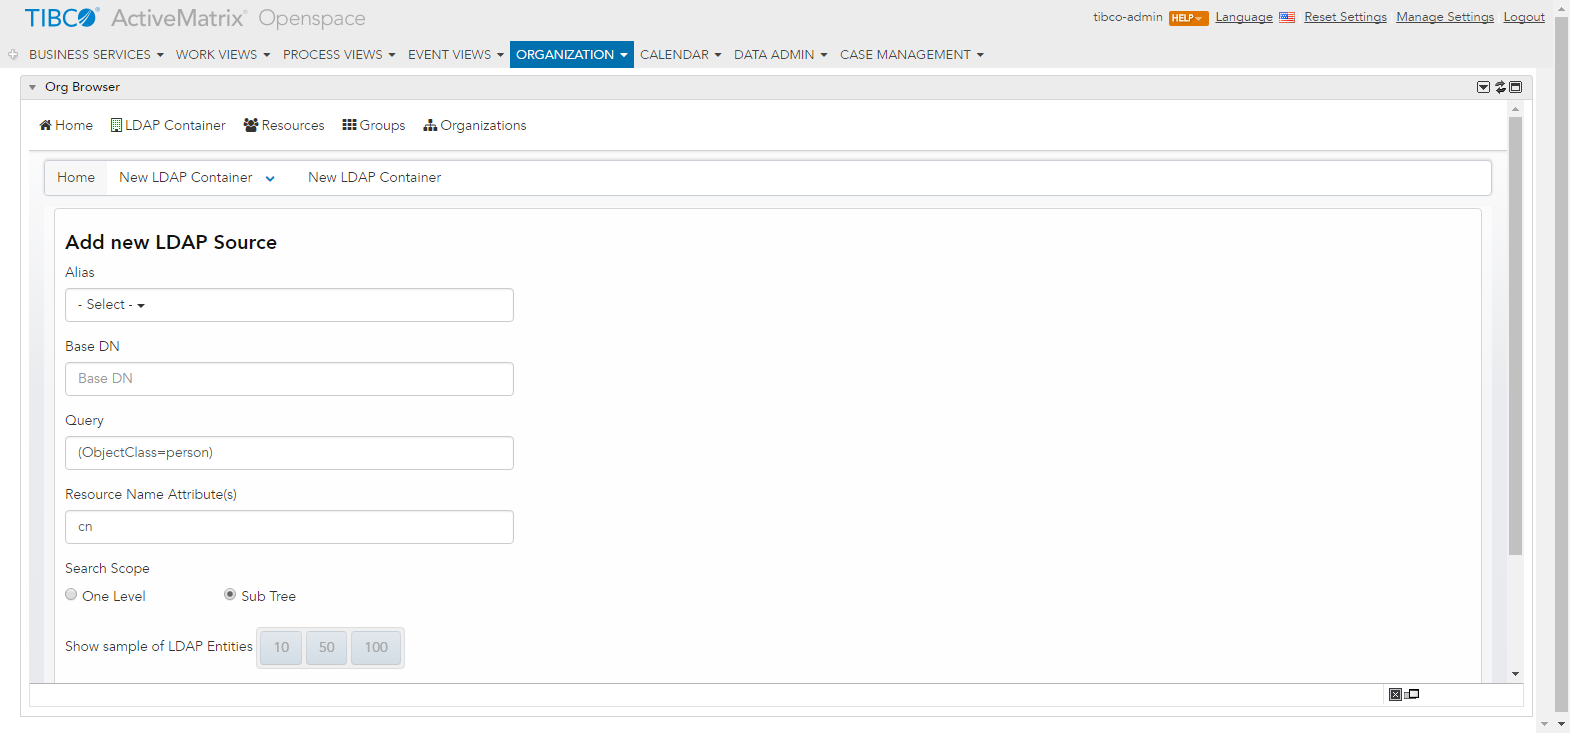Viewport: 1570px width, 733px height.
Task: Go to the Groups section
Action: pos(374,125)
